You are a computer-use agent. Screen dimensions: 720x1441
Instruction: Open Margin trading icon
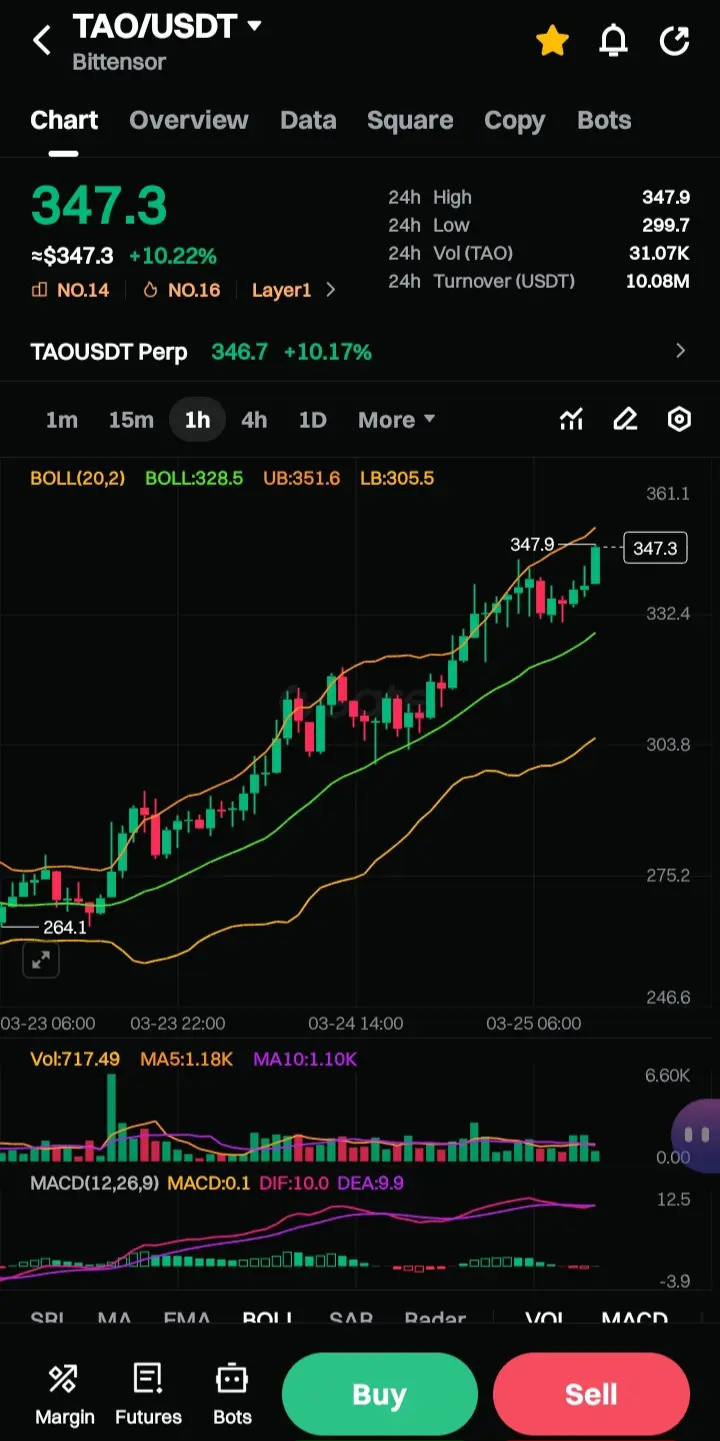click(64, 1394)
